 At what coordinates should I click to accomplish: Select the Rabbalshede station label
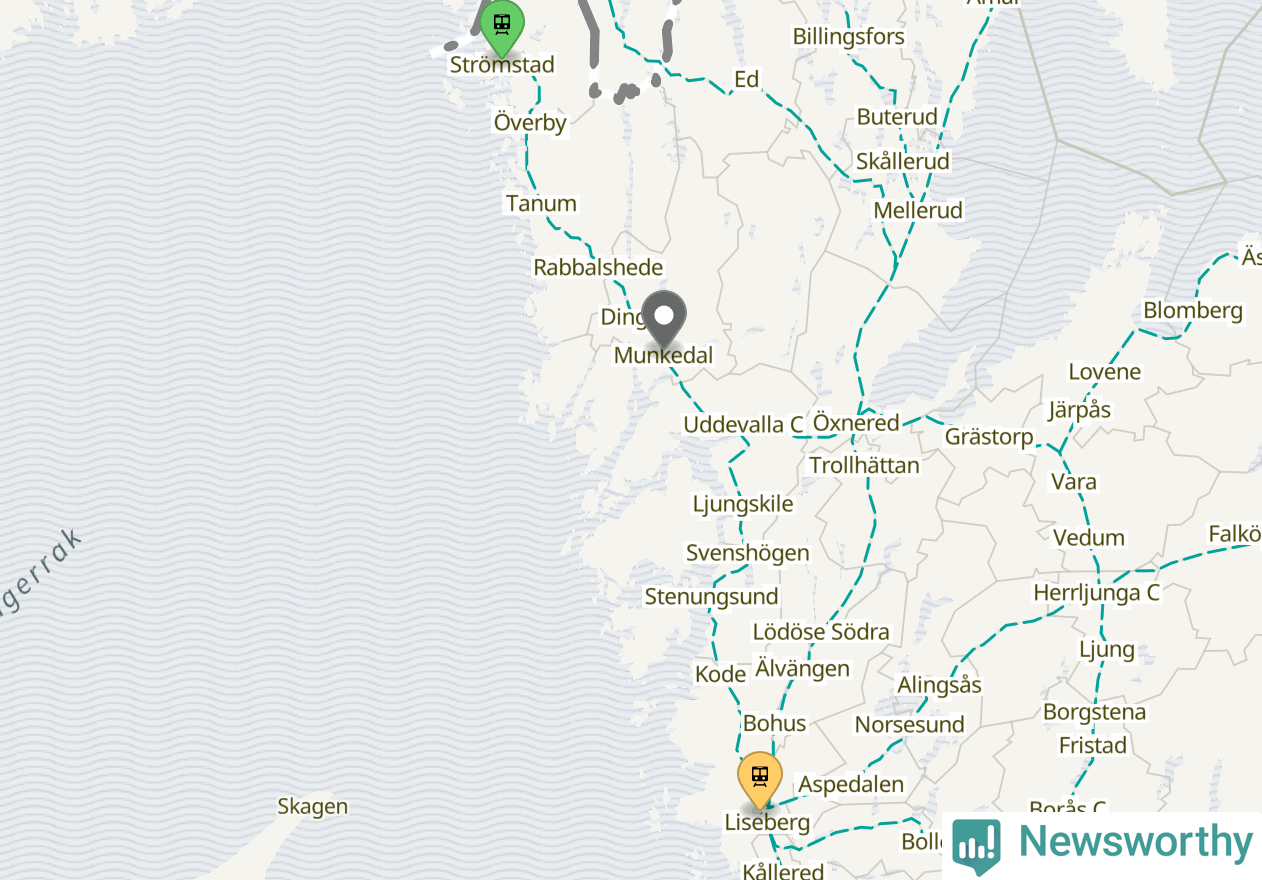(x=598, y=267)
